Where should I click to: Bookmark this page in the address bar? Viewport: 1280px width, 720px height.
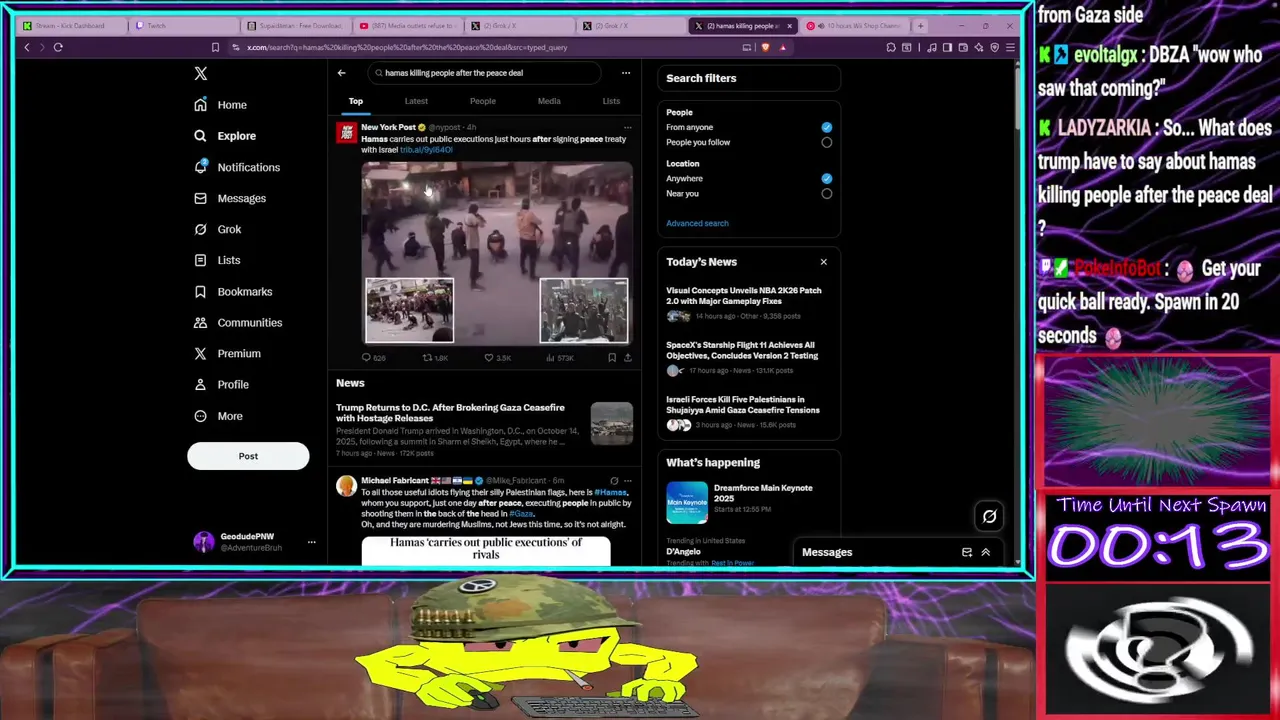[215, 47]
